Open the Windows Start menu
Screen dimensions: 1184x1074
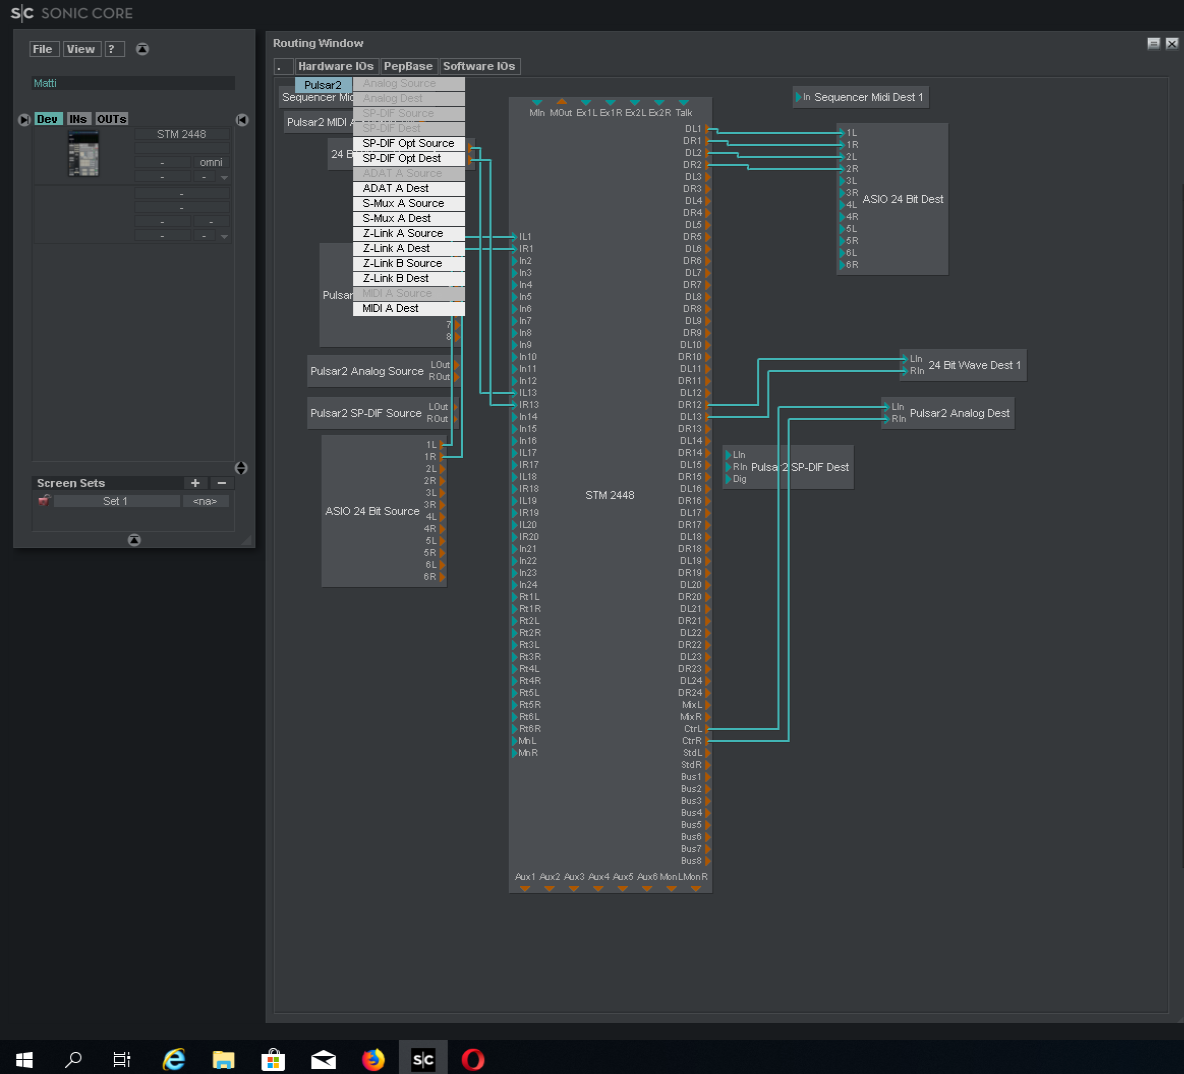click(24, 1059)
